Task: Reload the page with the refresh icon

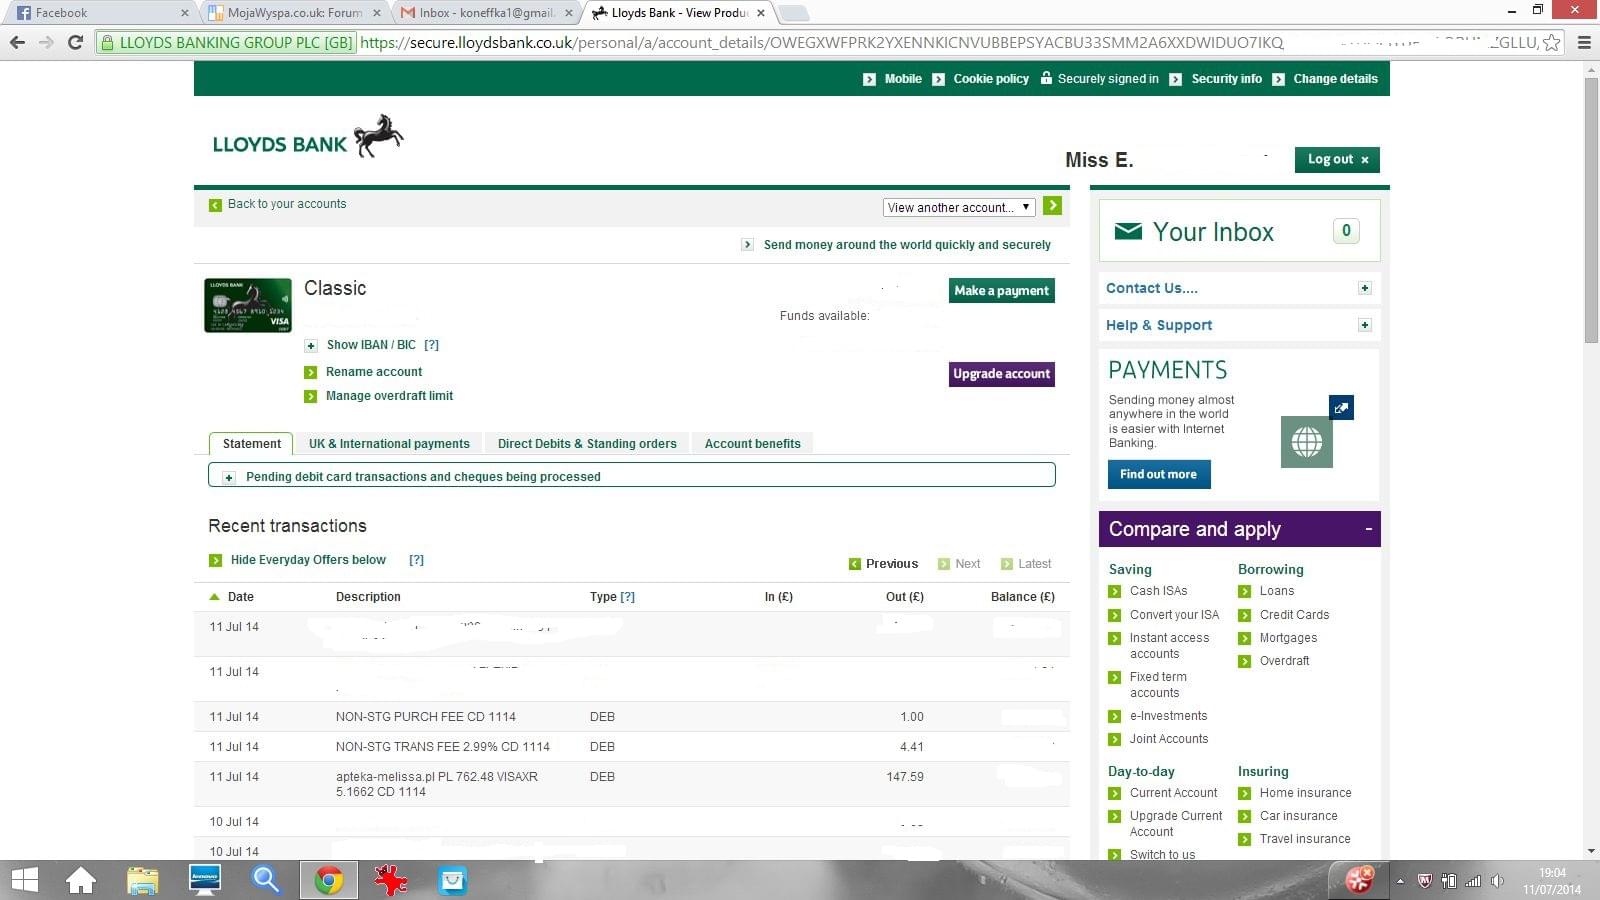Action: pyautogui.click(x=75, y=42)
